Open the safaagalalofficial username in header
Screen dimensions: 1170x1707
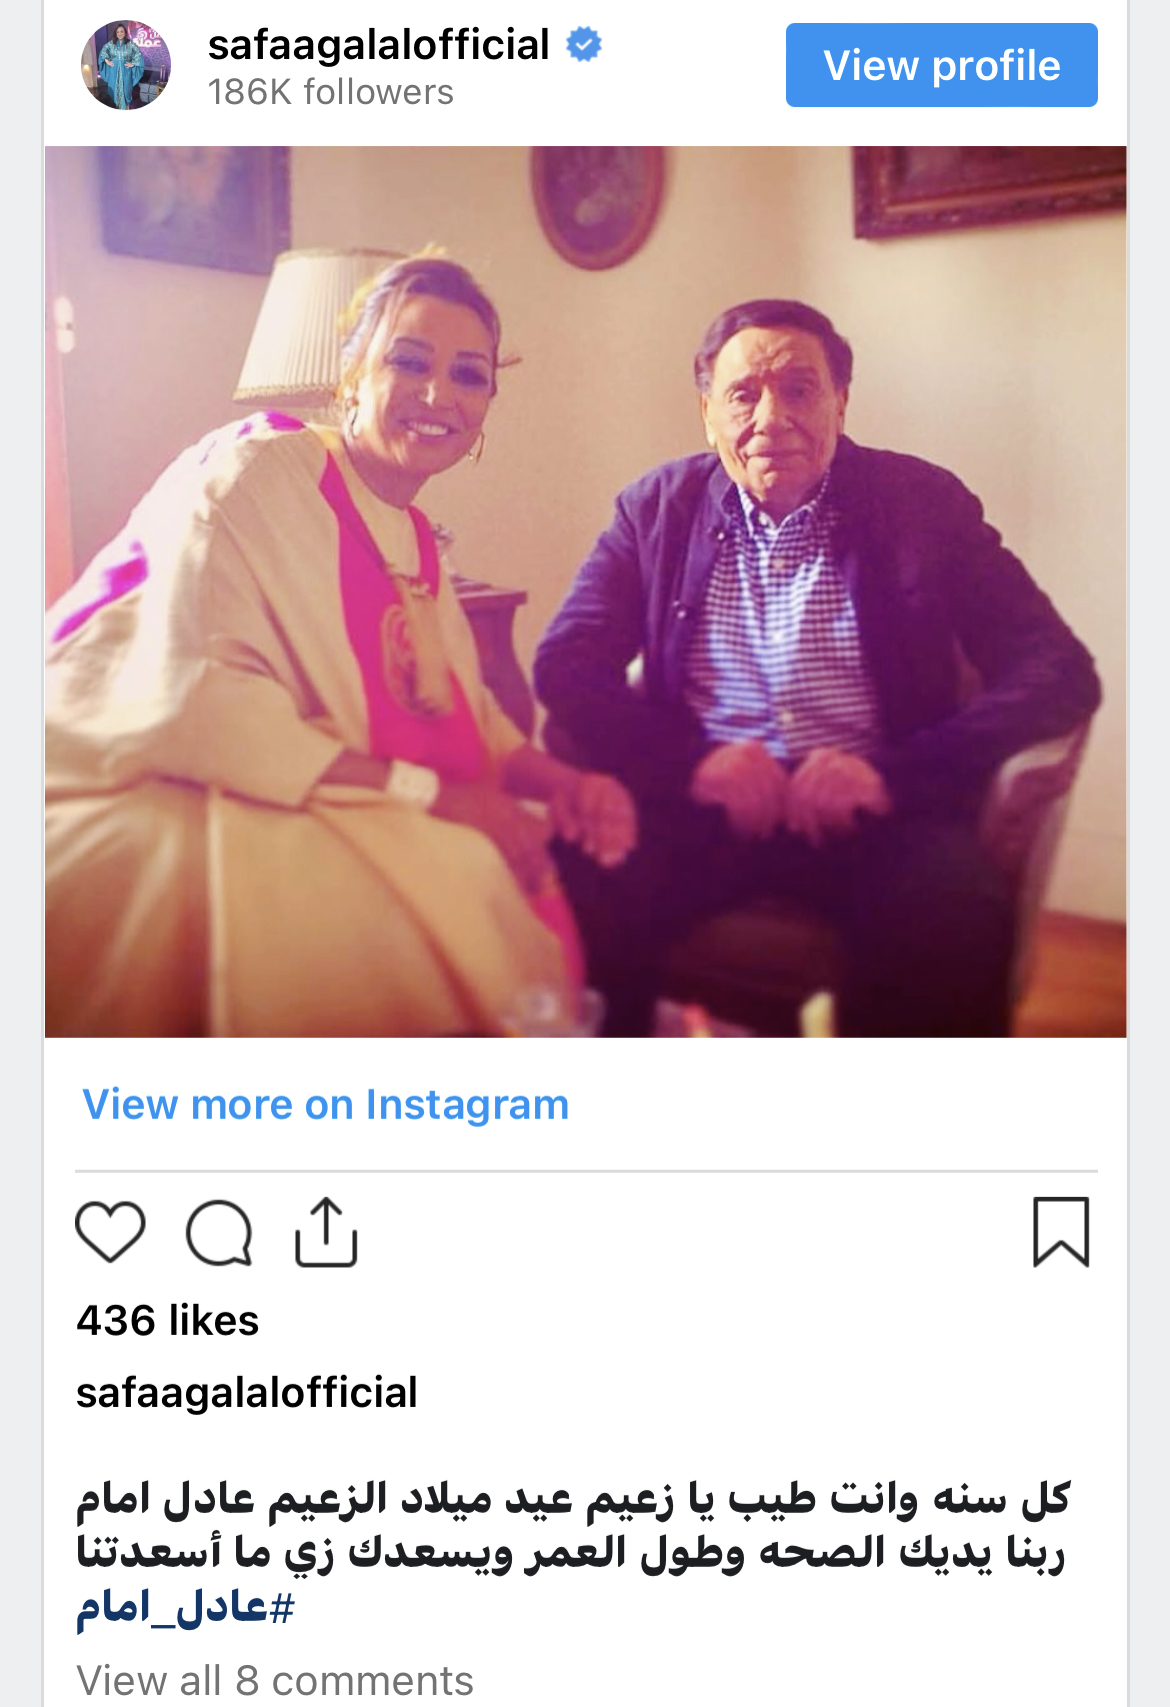379,45
